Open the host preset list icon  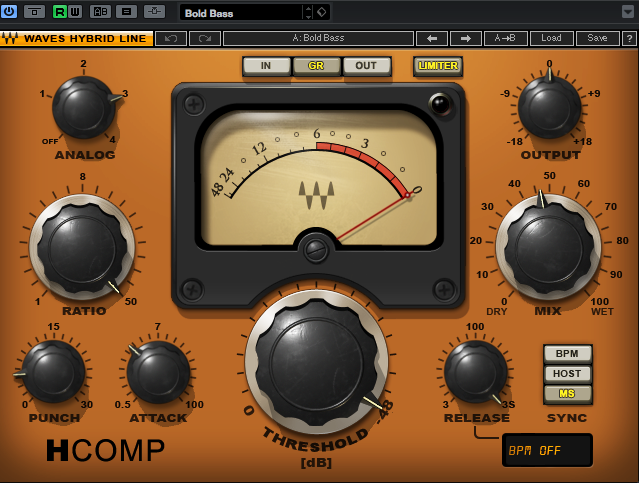[x=126, y=12]
